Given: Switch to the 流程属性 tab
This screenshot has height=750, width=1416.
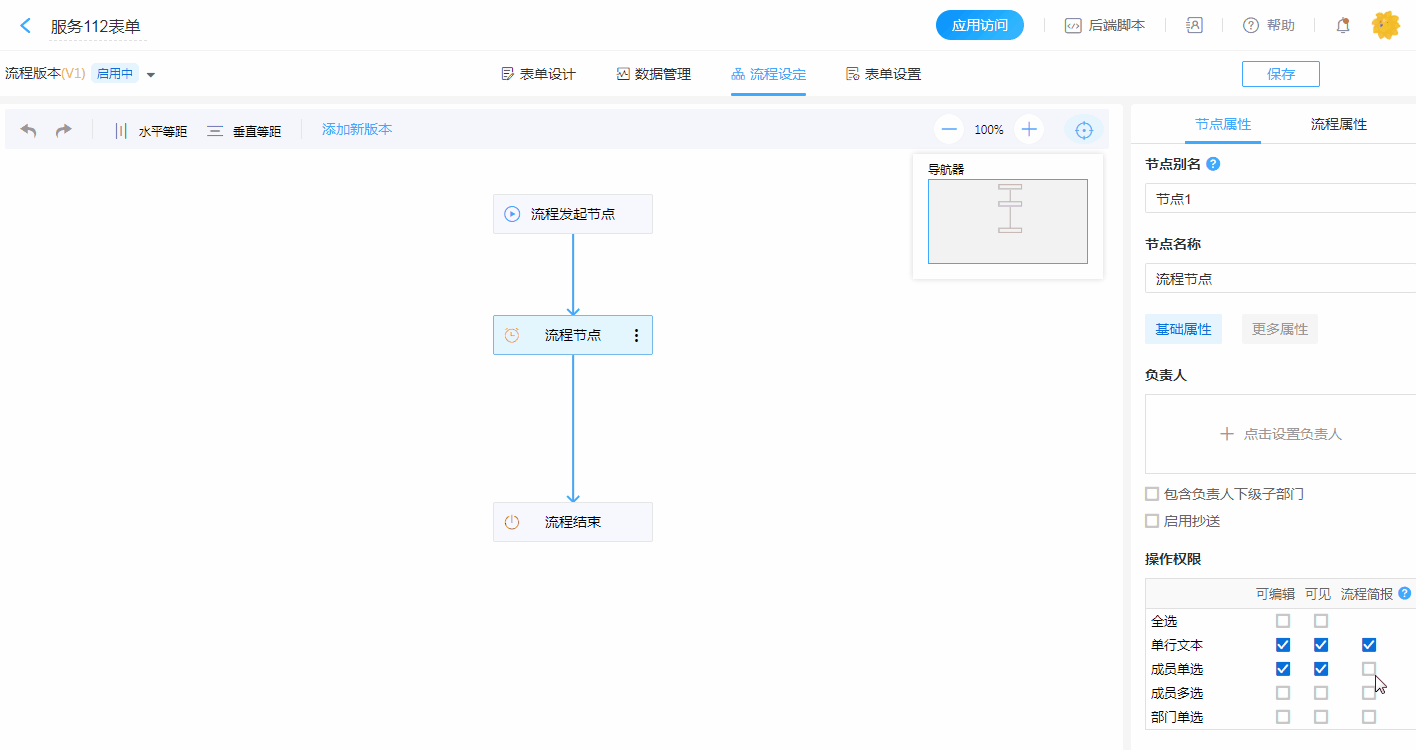Looking at the screenshot, I should click(x=1338, y=124).
